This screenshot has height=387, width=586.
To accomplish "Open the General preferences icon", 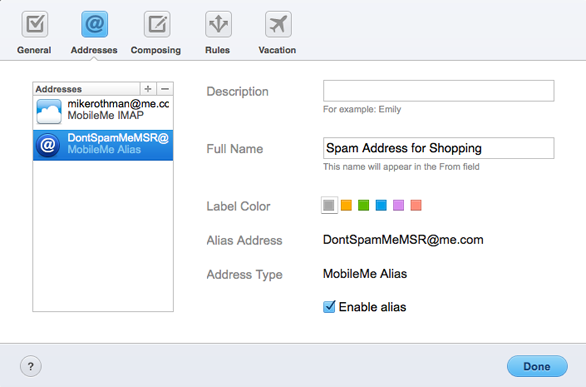I will coord(35,24).
